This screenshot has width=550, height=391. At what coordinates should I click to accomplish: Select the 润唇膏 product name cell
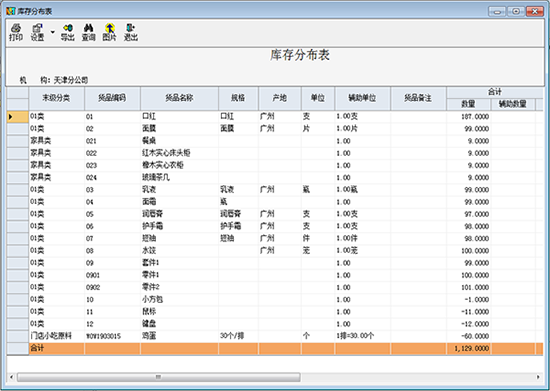coord(179,214)
